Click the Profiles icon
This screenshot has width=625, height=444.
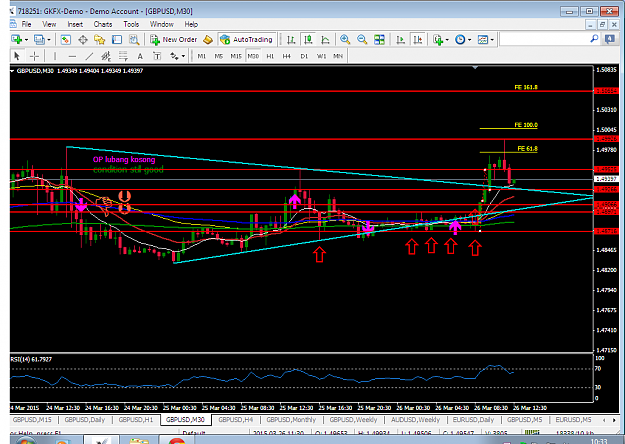(39, 39)
